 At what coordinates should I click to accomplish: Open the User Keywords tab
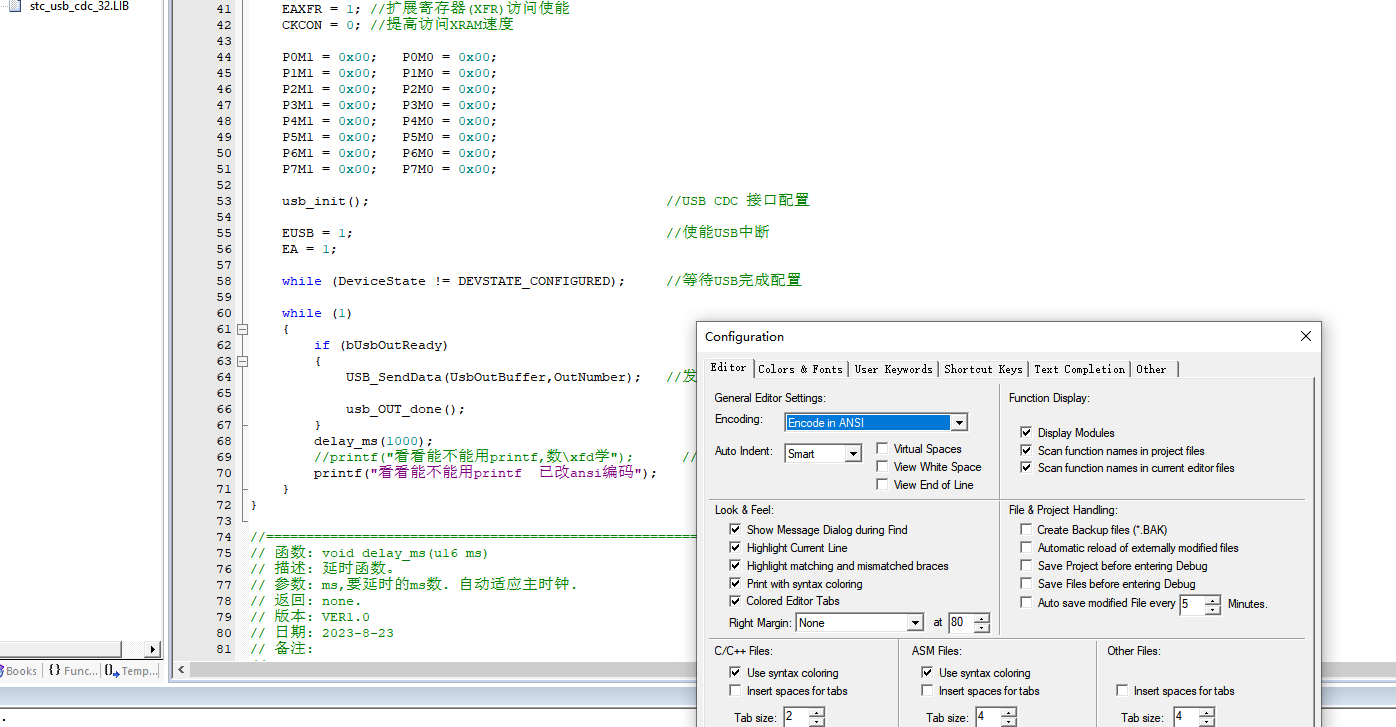tap(893, 369)
